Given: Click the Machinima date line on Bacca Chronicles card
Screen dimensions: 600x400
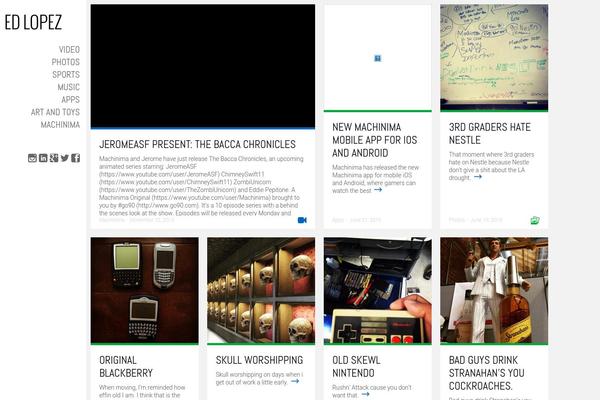Looking at the screenshot, I should coord(137,220).
